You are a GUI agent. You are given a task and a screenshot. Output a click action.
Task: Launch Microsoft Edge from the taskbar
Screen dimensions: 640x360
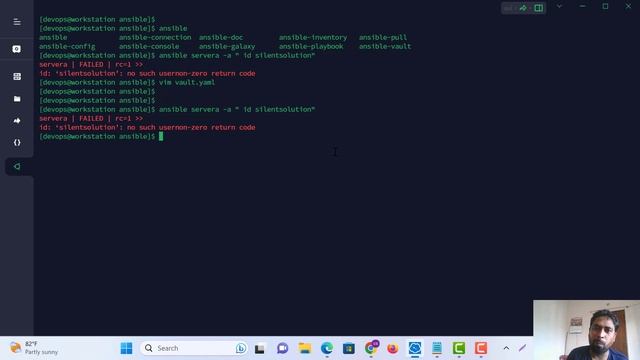point(327,348)
